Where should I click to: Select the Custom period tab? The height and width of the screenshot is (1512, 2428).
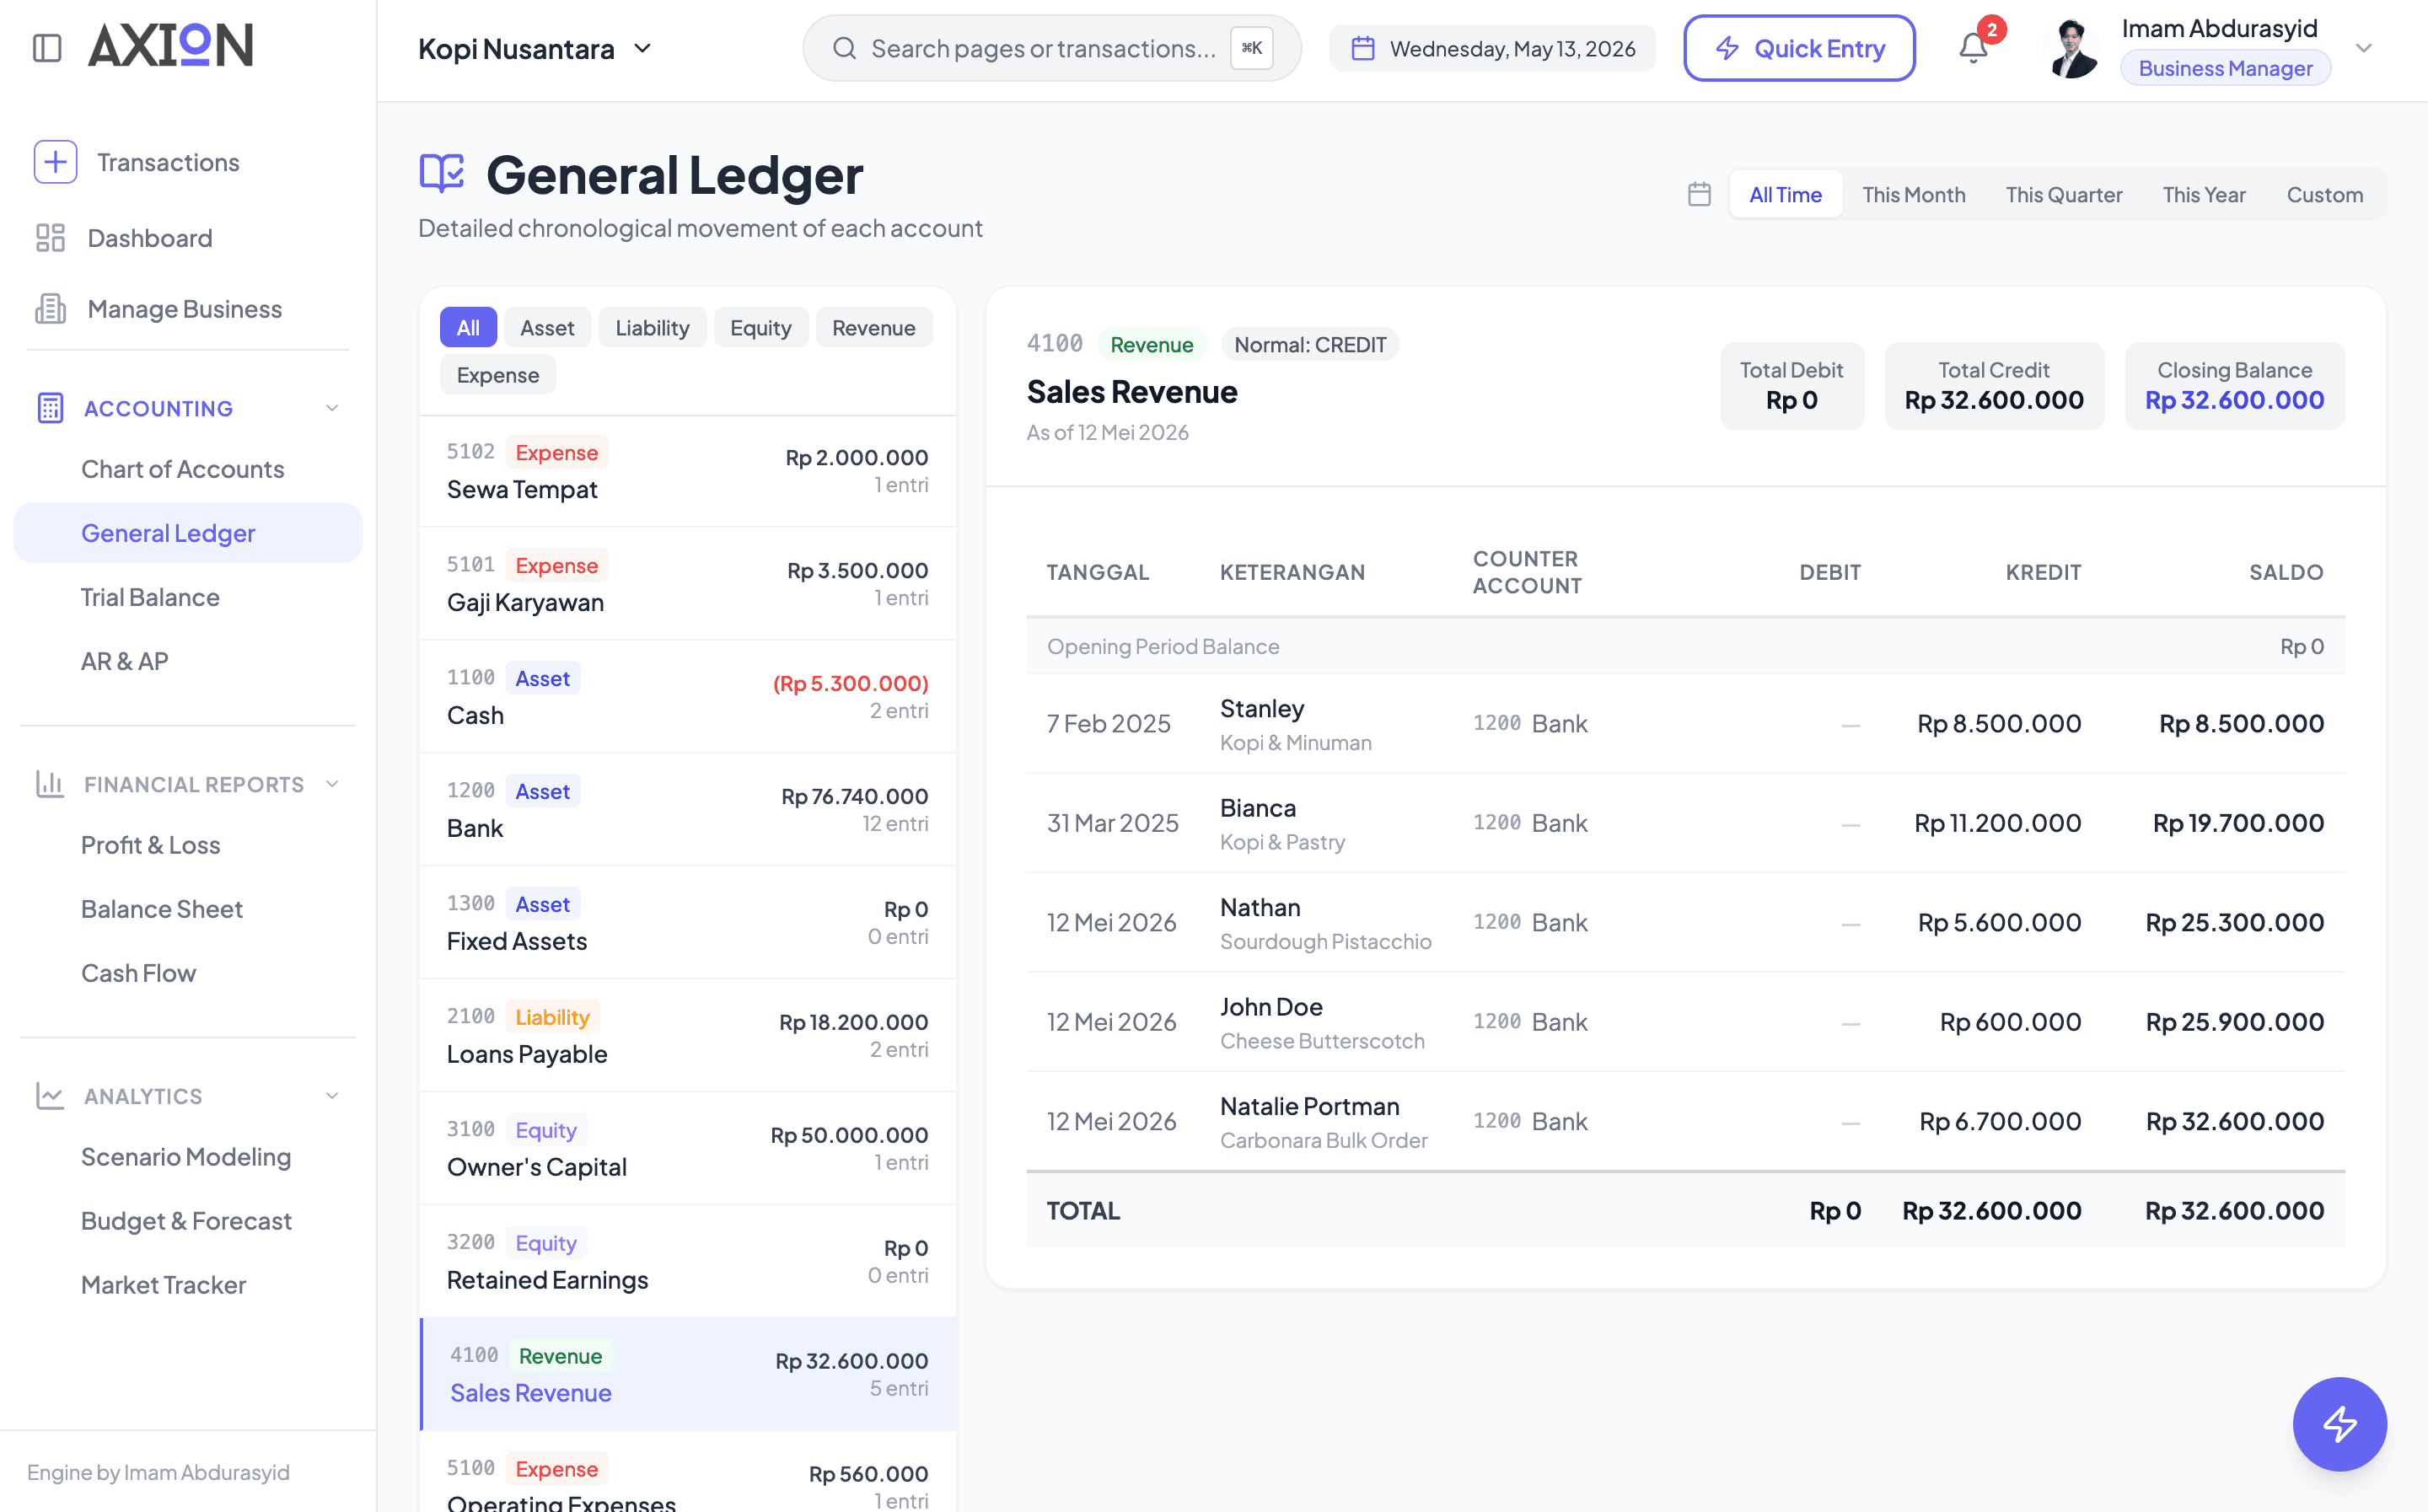(x=2324, y=194)
